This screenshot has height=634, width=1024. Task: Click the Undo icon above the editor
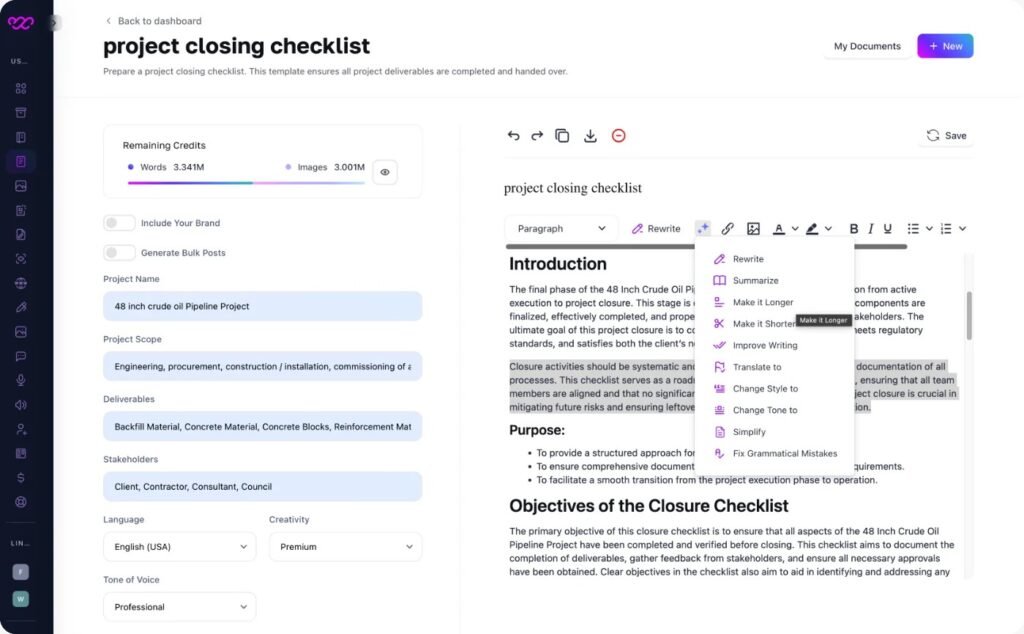pyautogui.click(x=513, y=135)
